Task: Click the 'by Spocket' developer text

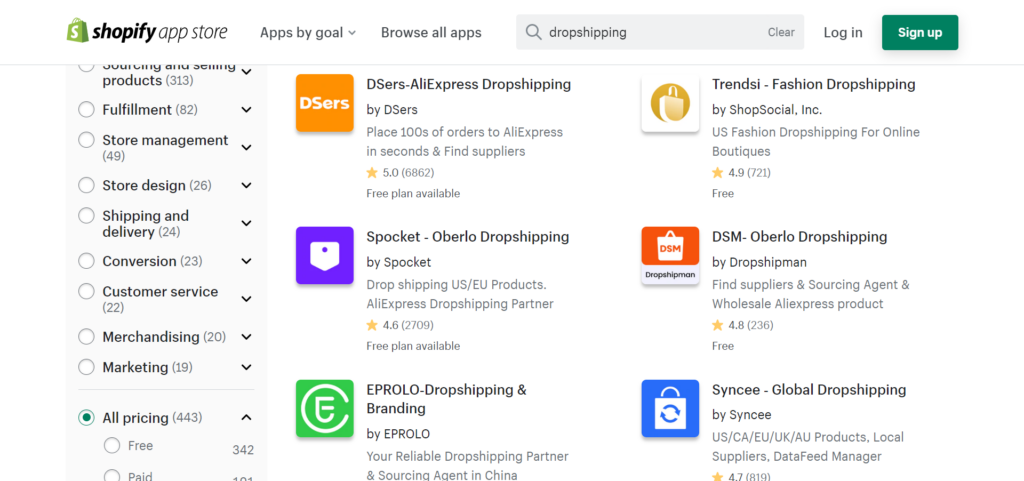Action: [398, 262]
